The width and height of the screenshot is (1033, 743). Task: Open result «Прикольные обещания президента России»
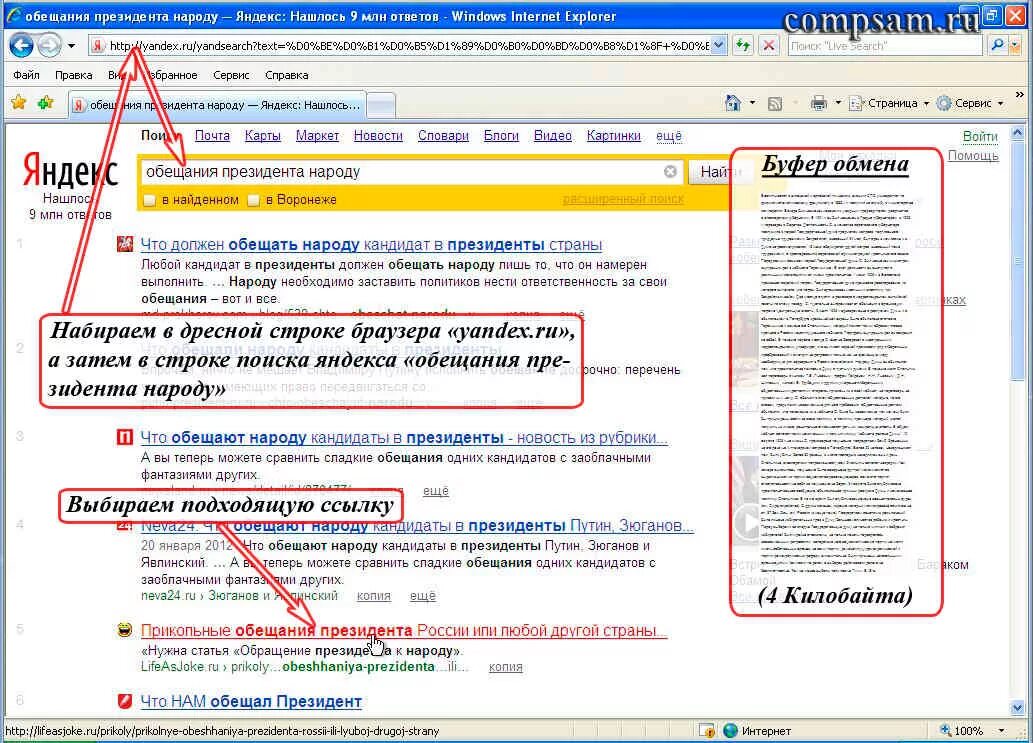(x=404, y=630)
